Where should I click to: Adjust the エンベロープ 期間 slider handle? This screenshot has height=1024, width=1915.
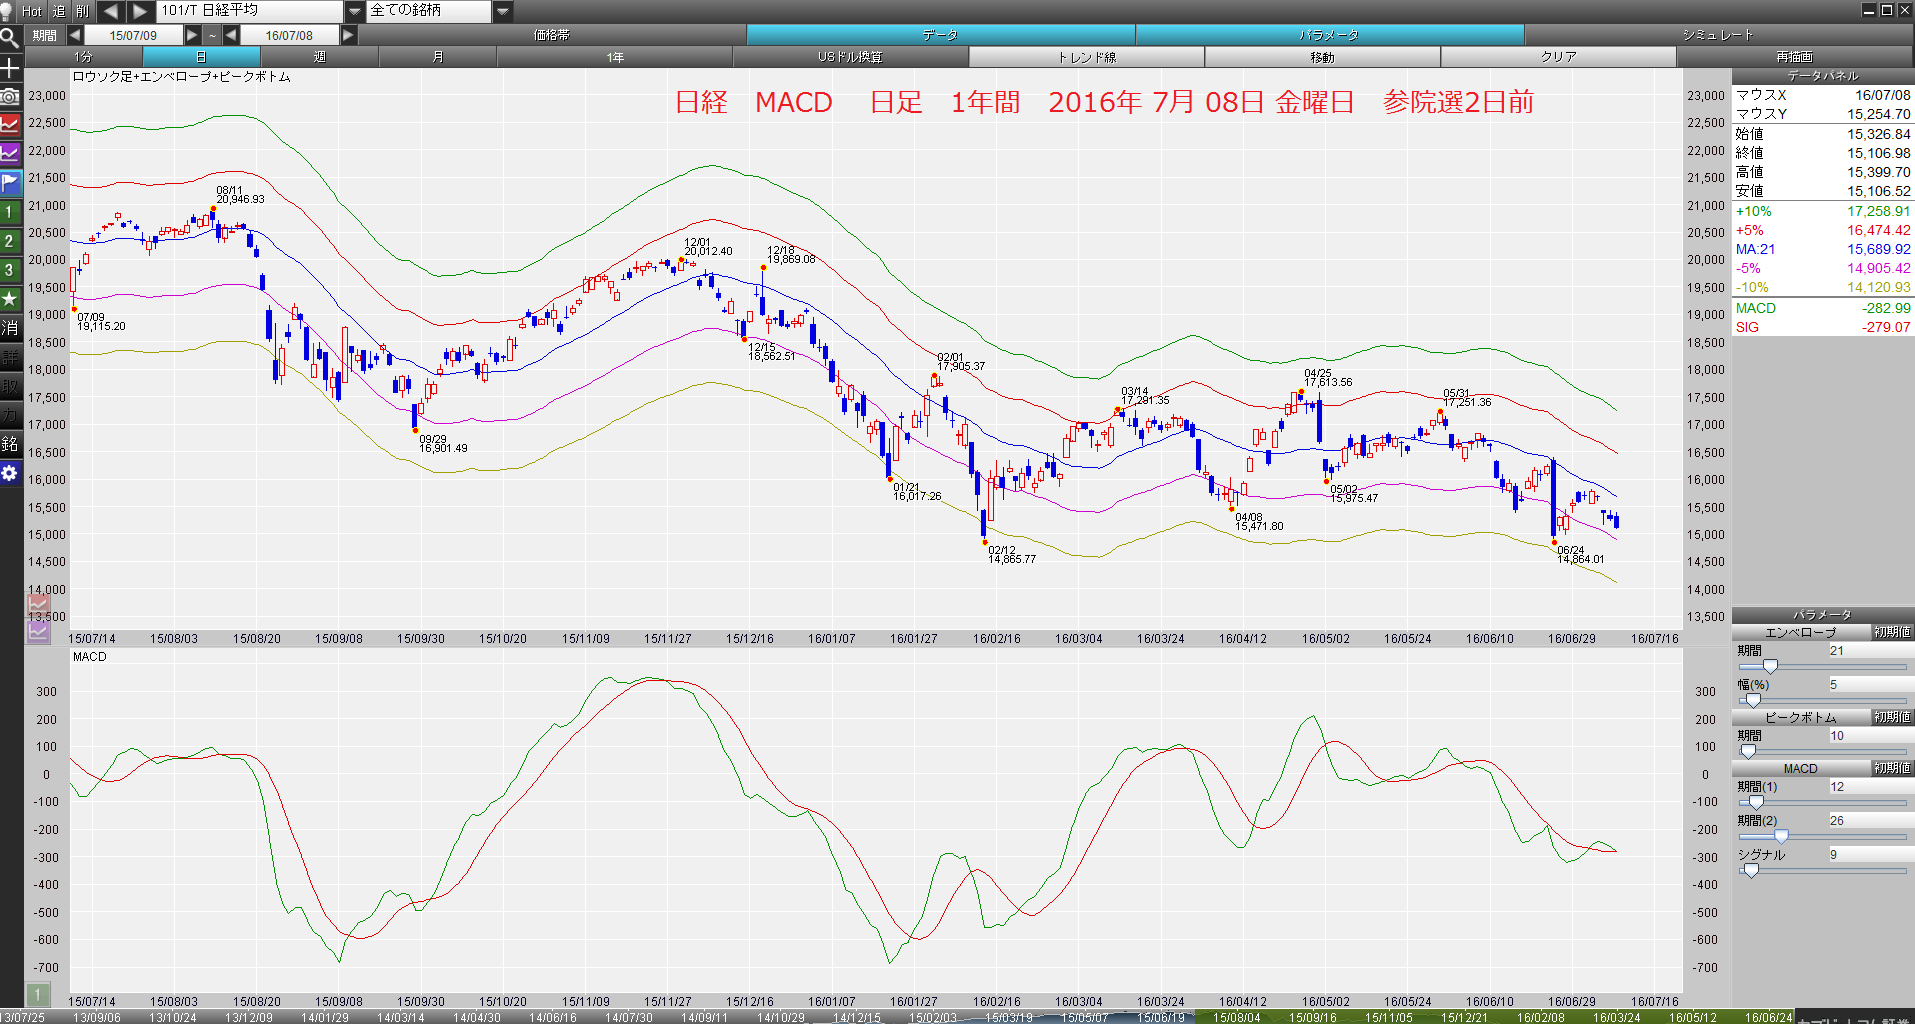click(x=1770, y=666)
